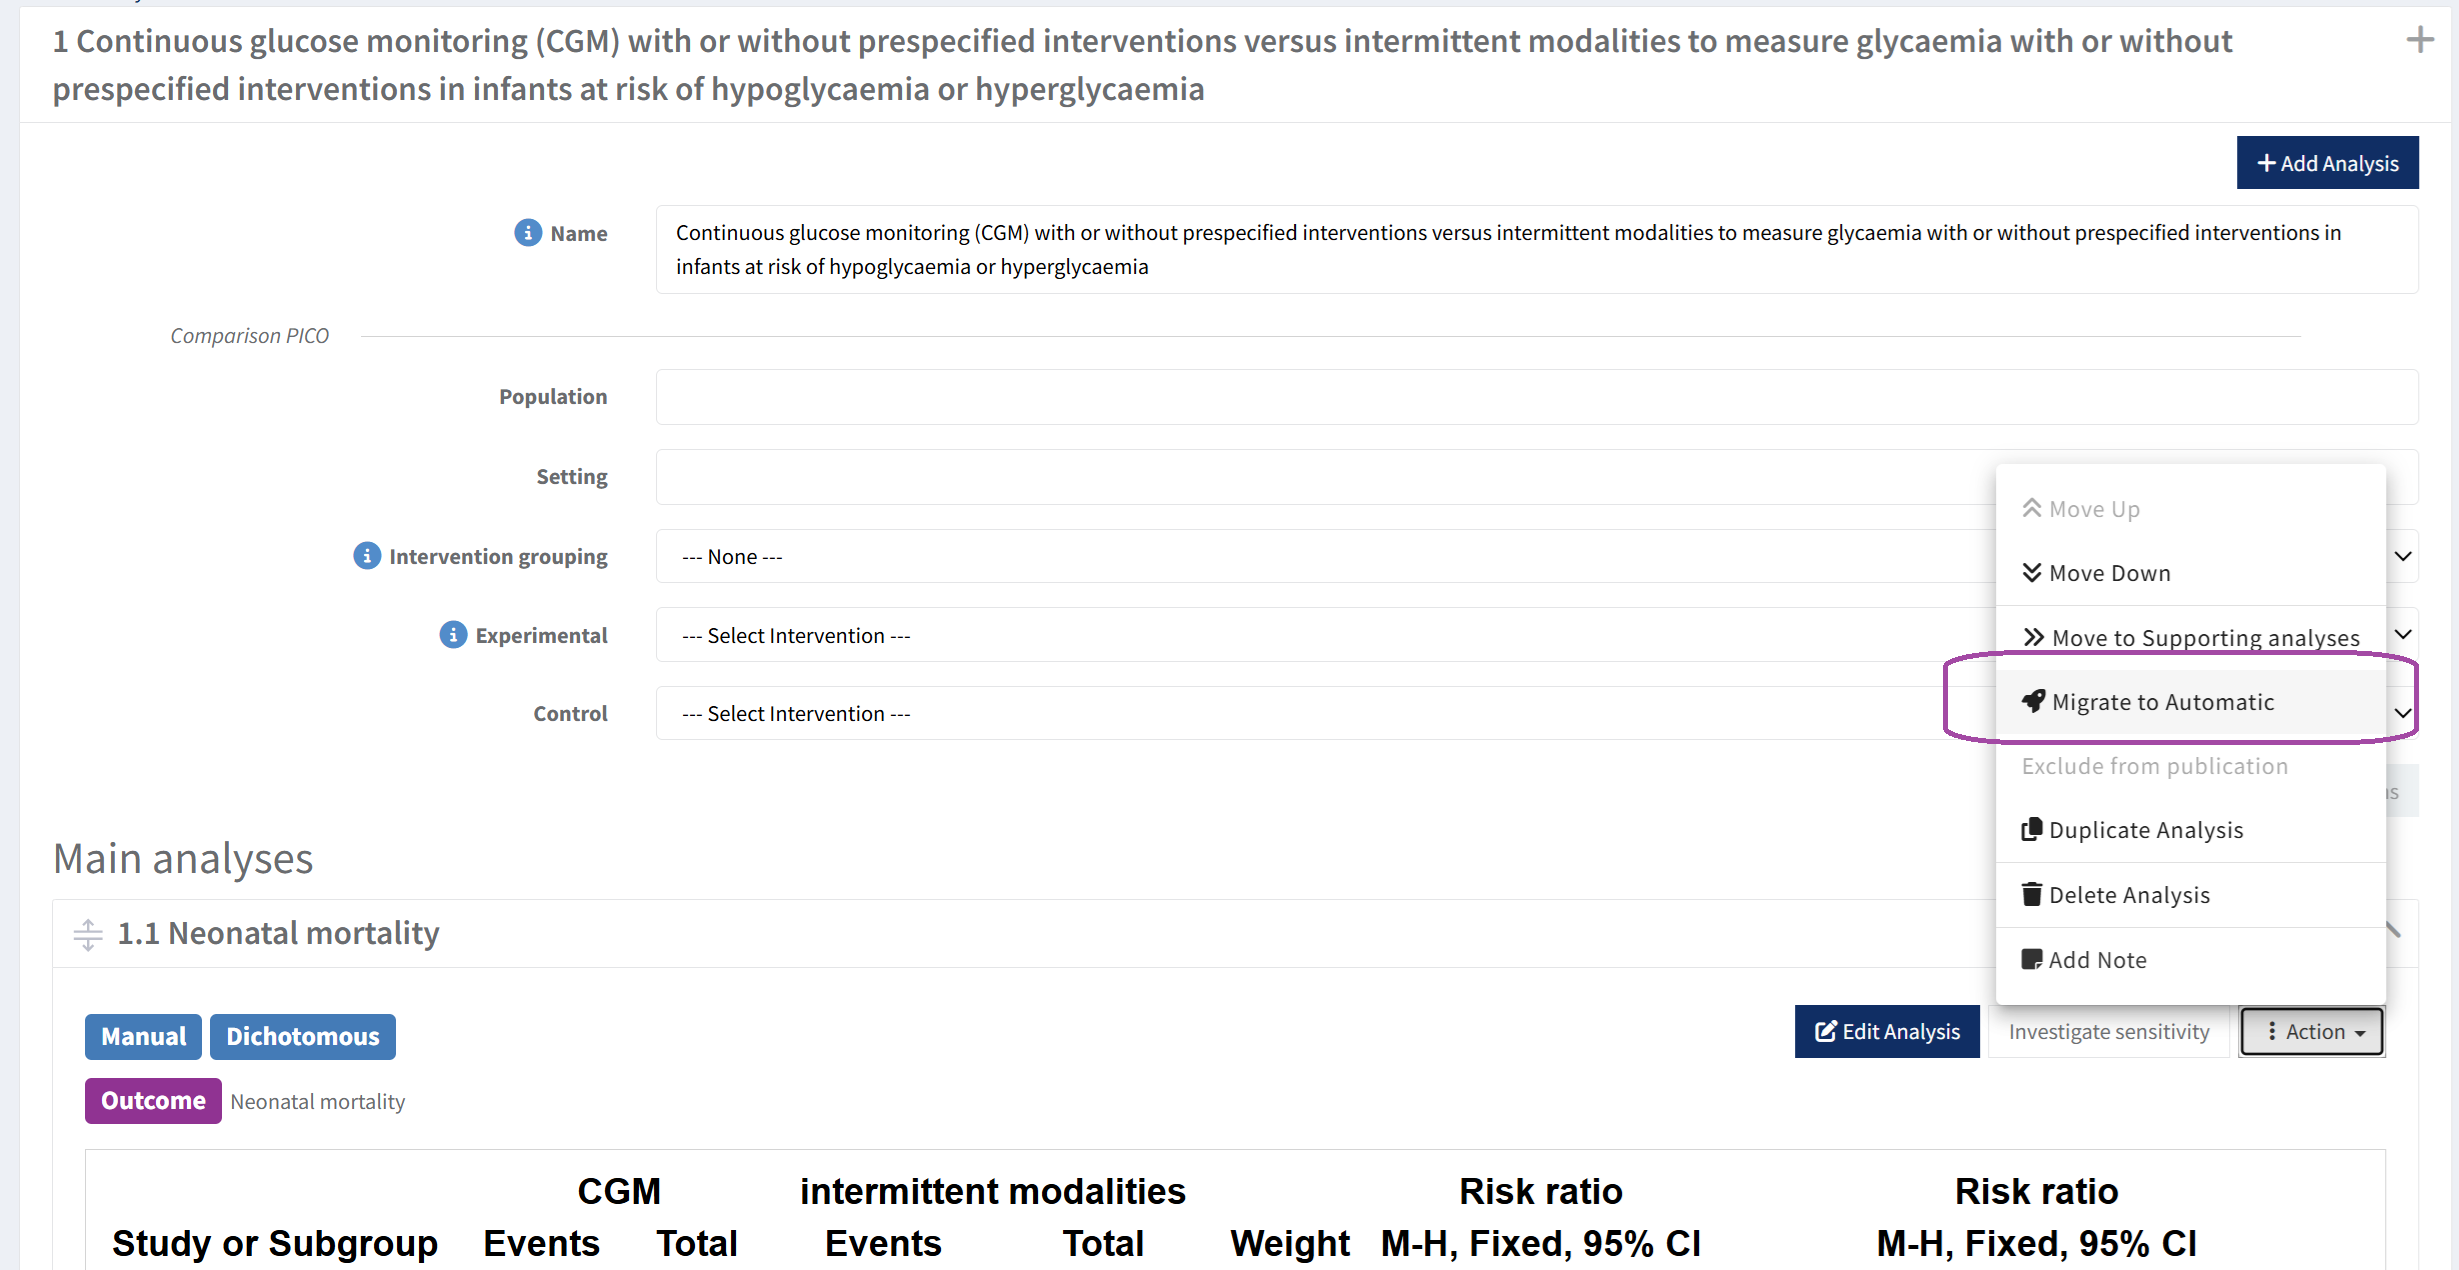
Task: Click the Name field info icon
Action: (528, 233)
